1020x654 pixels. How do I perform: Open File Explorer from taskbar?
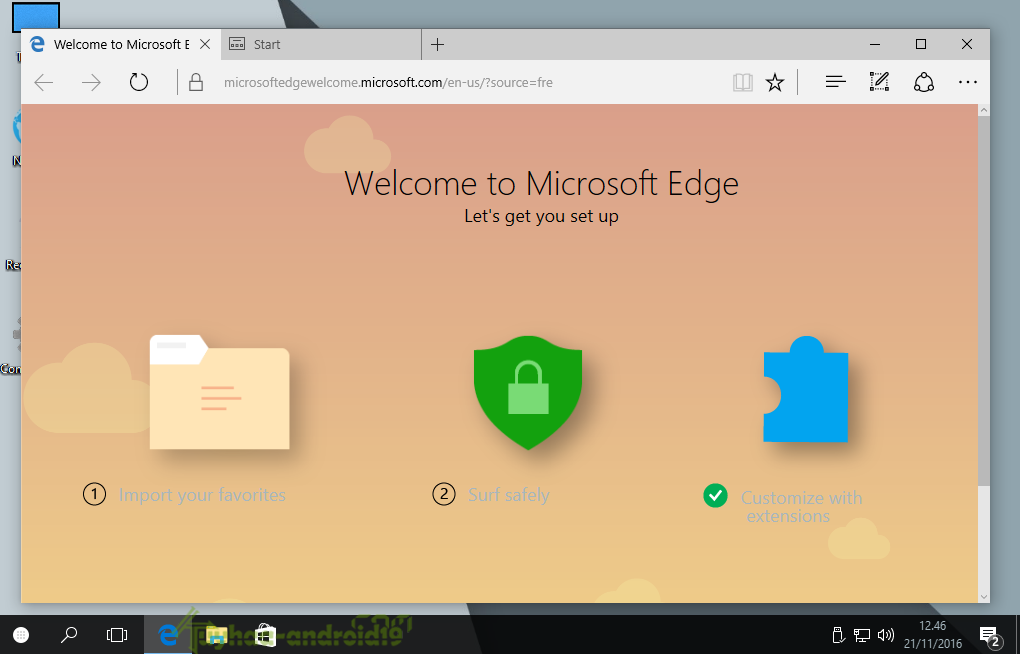[x=217, y=635]
